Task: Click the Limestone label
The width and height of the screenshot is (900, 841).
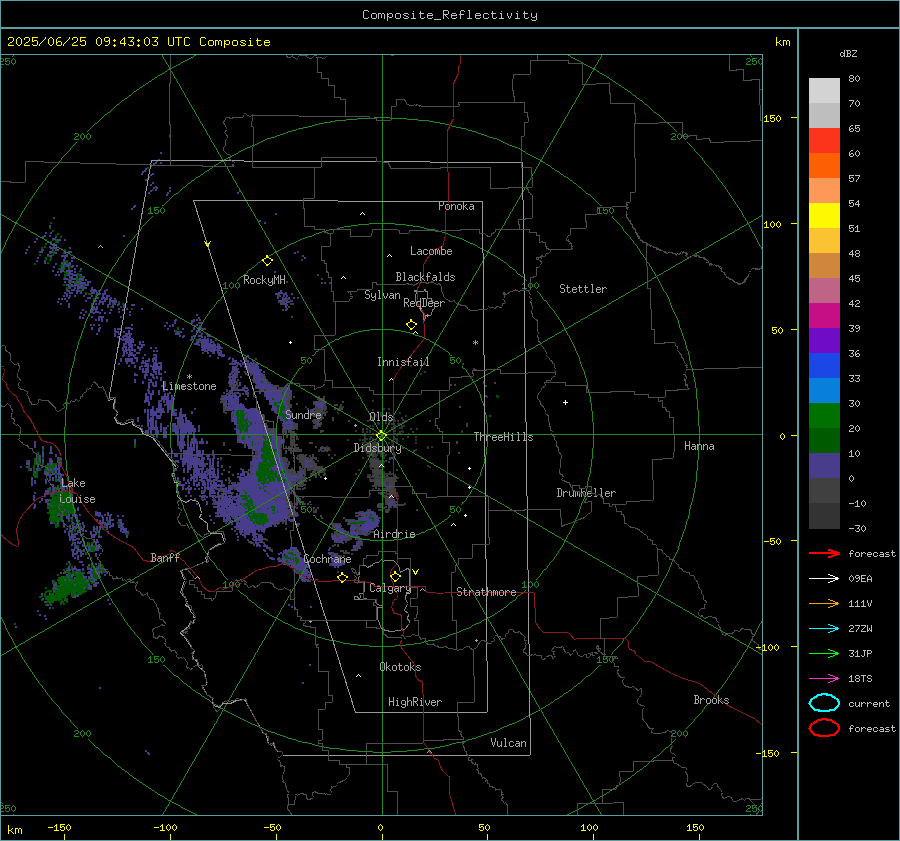Action: point(189,386)
